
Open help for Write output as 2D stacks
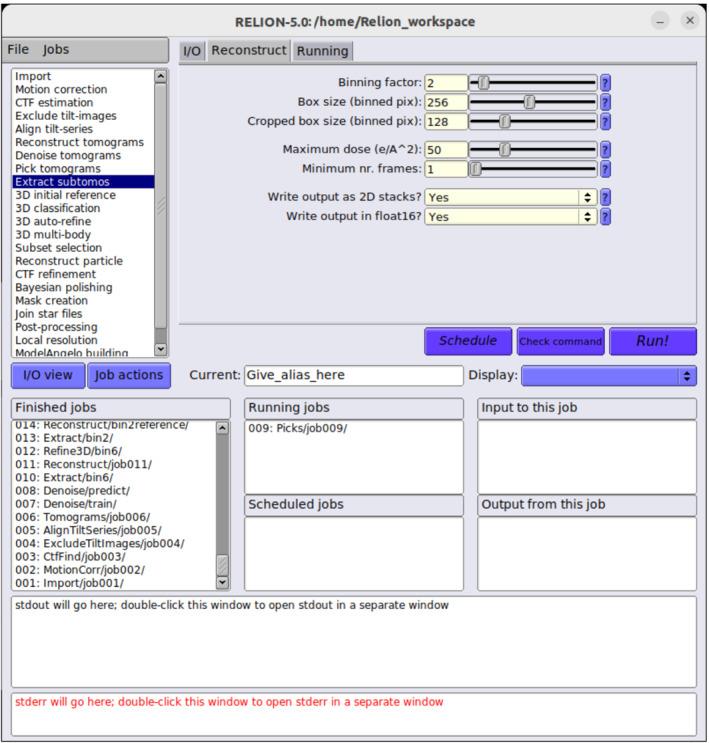pyautogui.click(x=605, y=197)
